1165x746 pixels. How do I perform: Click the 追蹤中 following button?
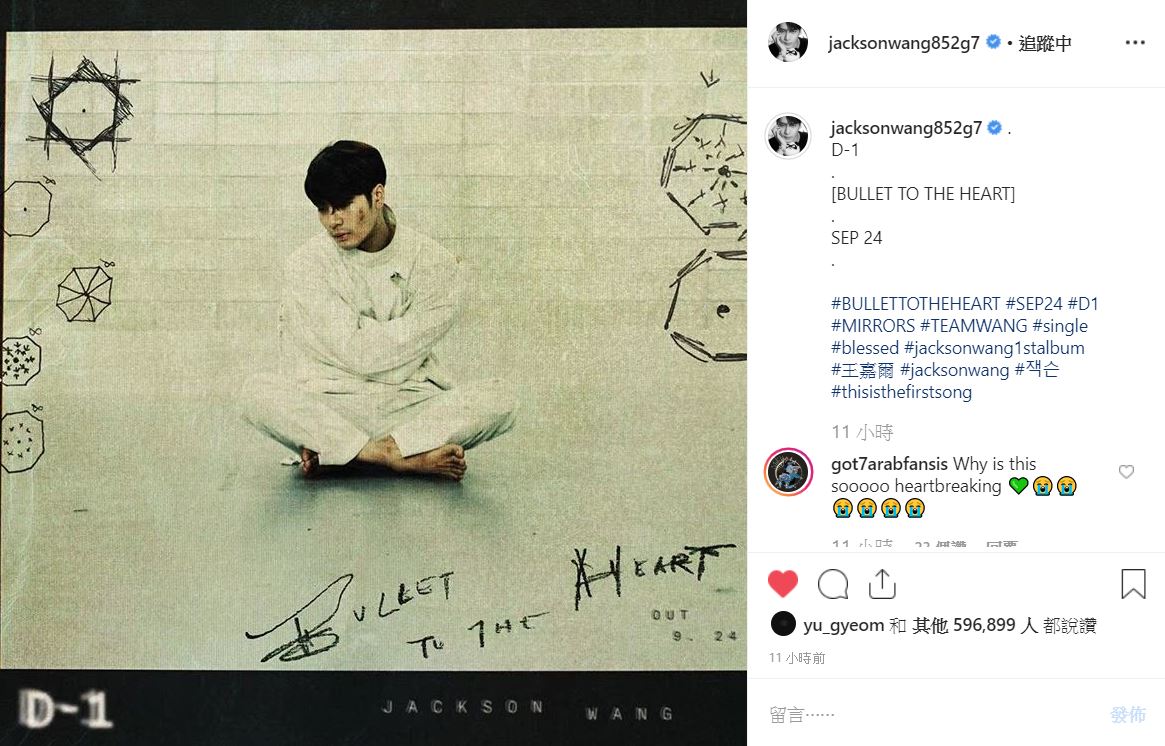[1045, 43]
